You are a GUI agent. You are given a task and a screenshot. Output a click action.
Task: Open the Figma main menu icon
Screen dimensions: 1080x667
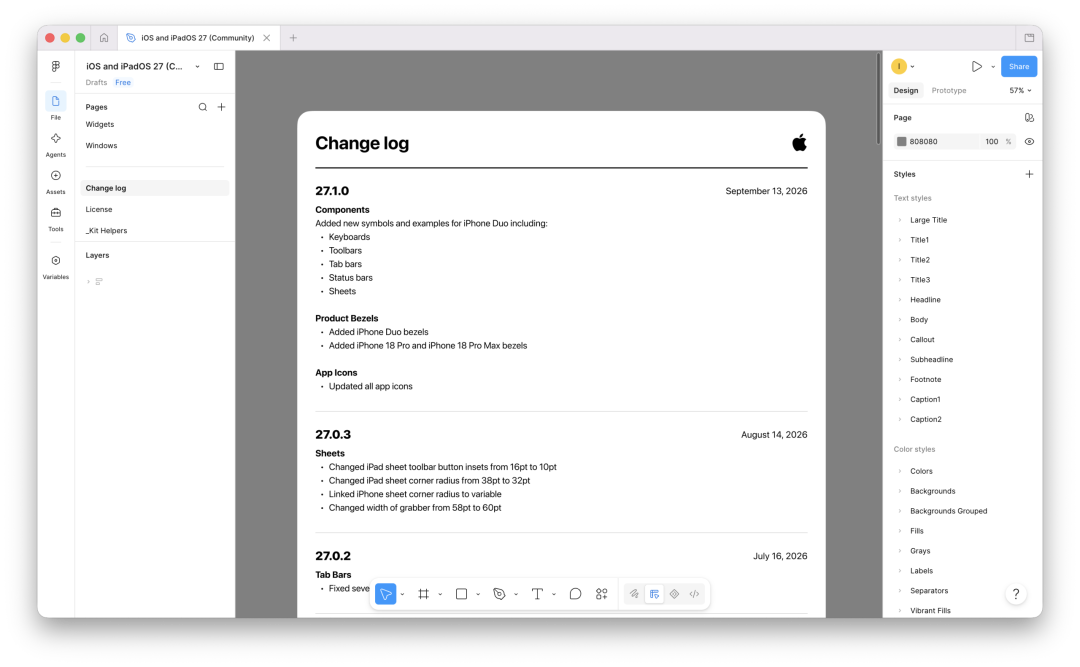(56, 66)
